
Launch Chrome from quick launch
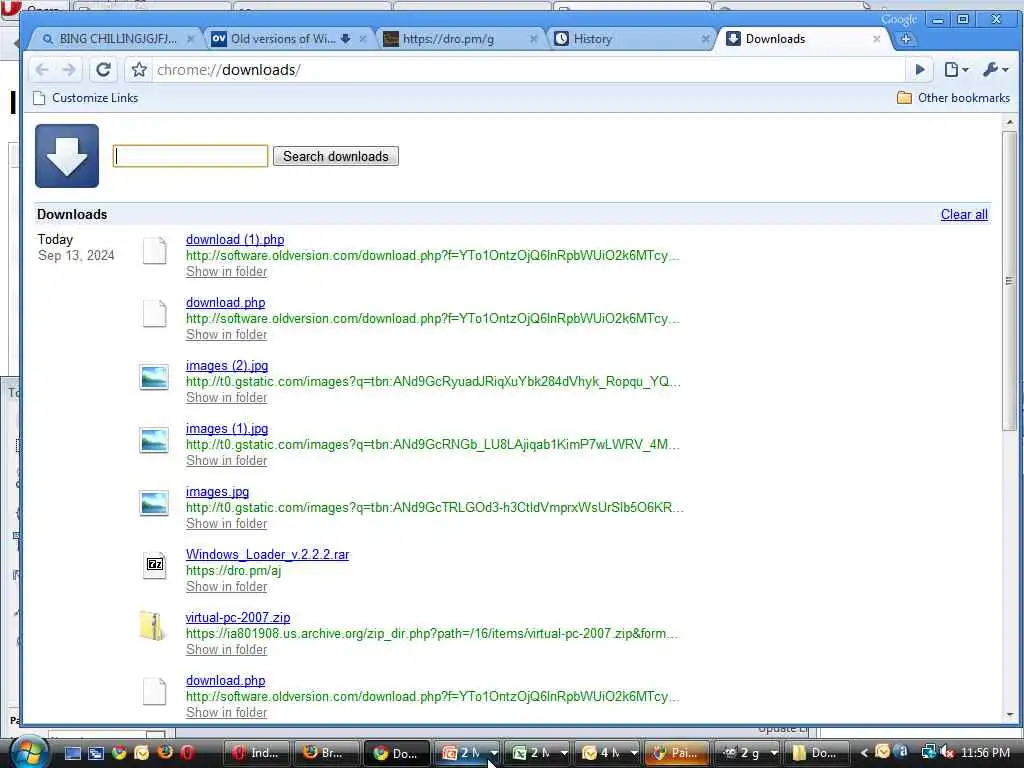pos(119,753)
